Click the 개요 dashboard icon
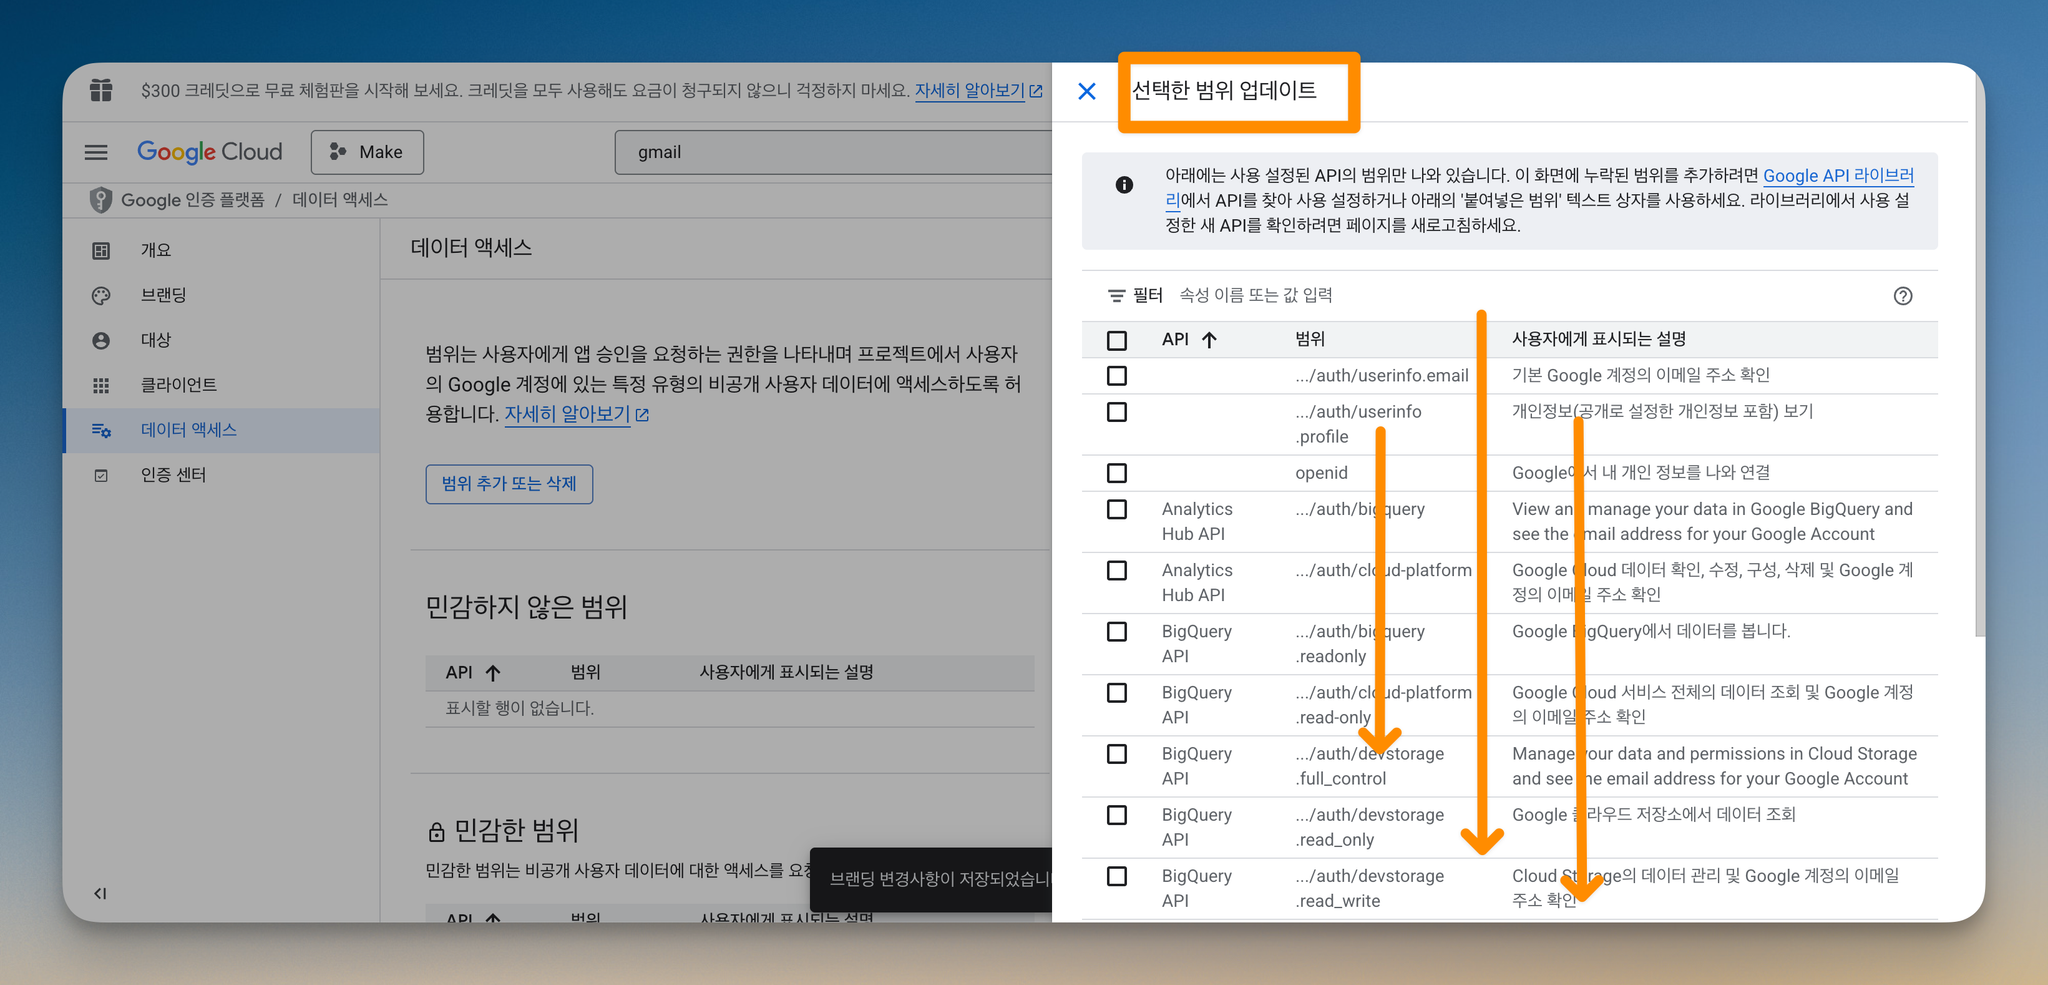The width and height of the screenshot is (2048, 985). (x=101, y=250)
